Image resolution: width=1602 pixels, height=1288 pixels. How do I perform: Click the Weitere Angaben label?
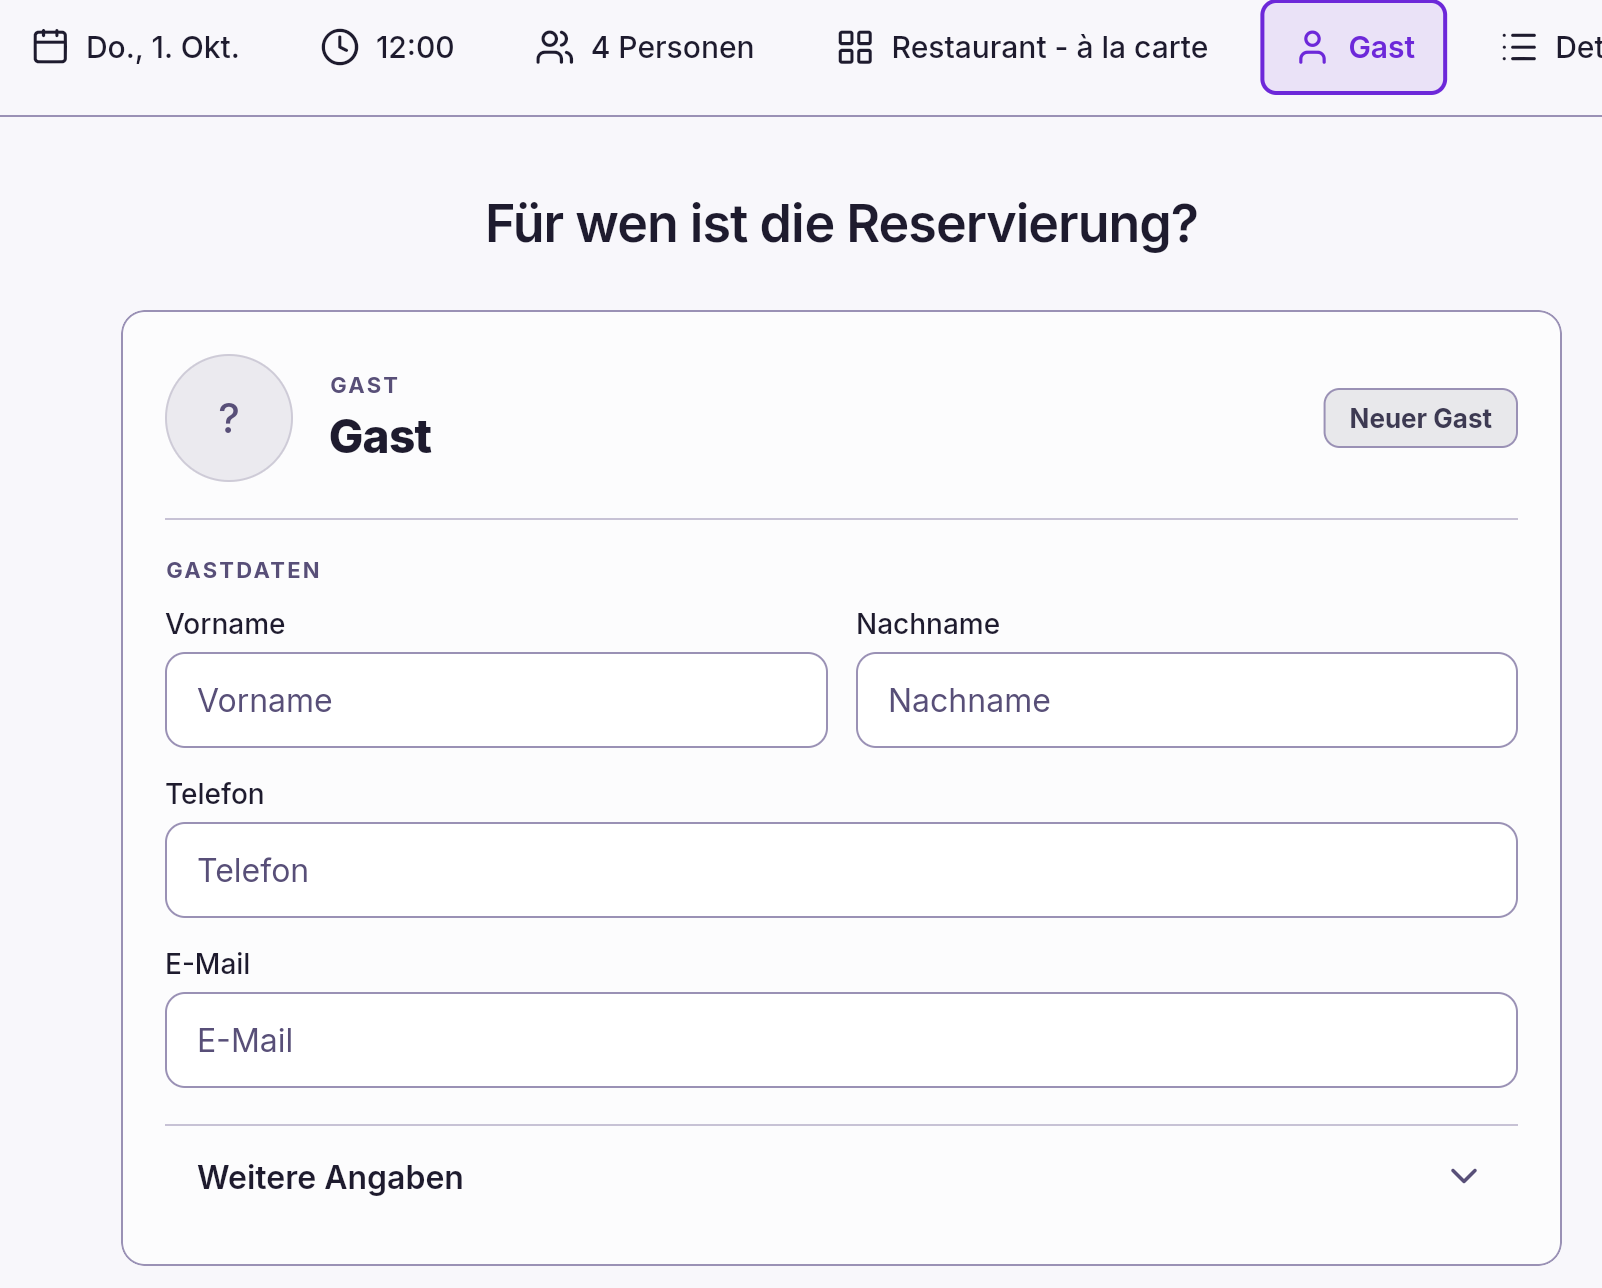pyautogui.click(x=330, y=1177)
